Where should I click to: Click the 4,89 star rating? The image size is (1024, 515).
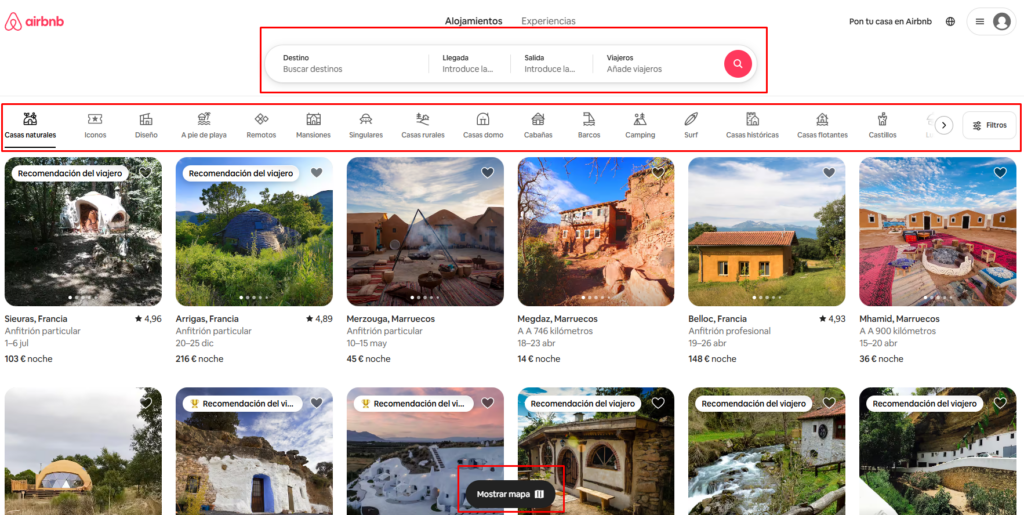coord(319,319)
